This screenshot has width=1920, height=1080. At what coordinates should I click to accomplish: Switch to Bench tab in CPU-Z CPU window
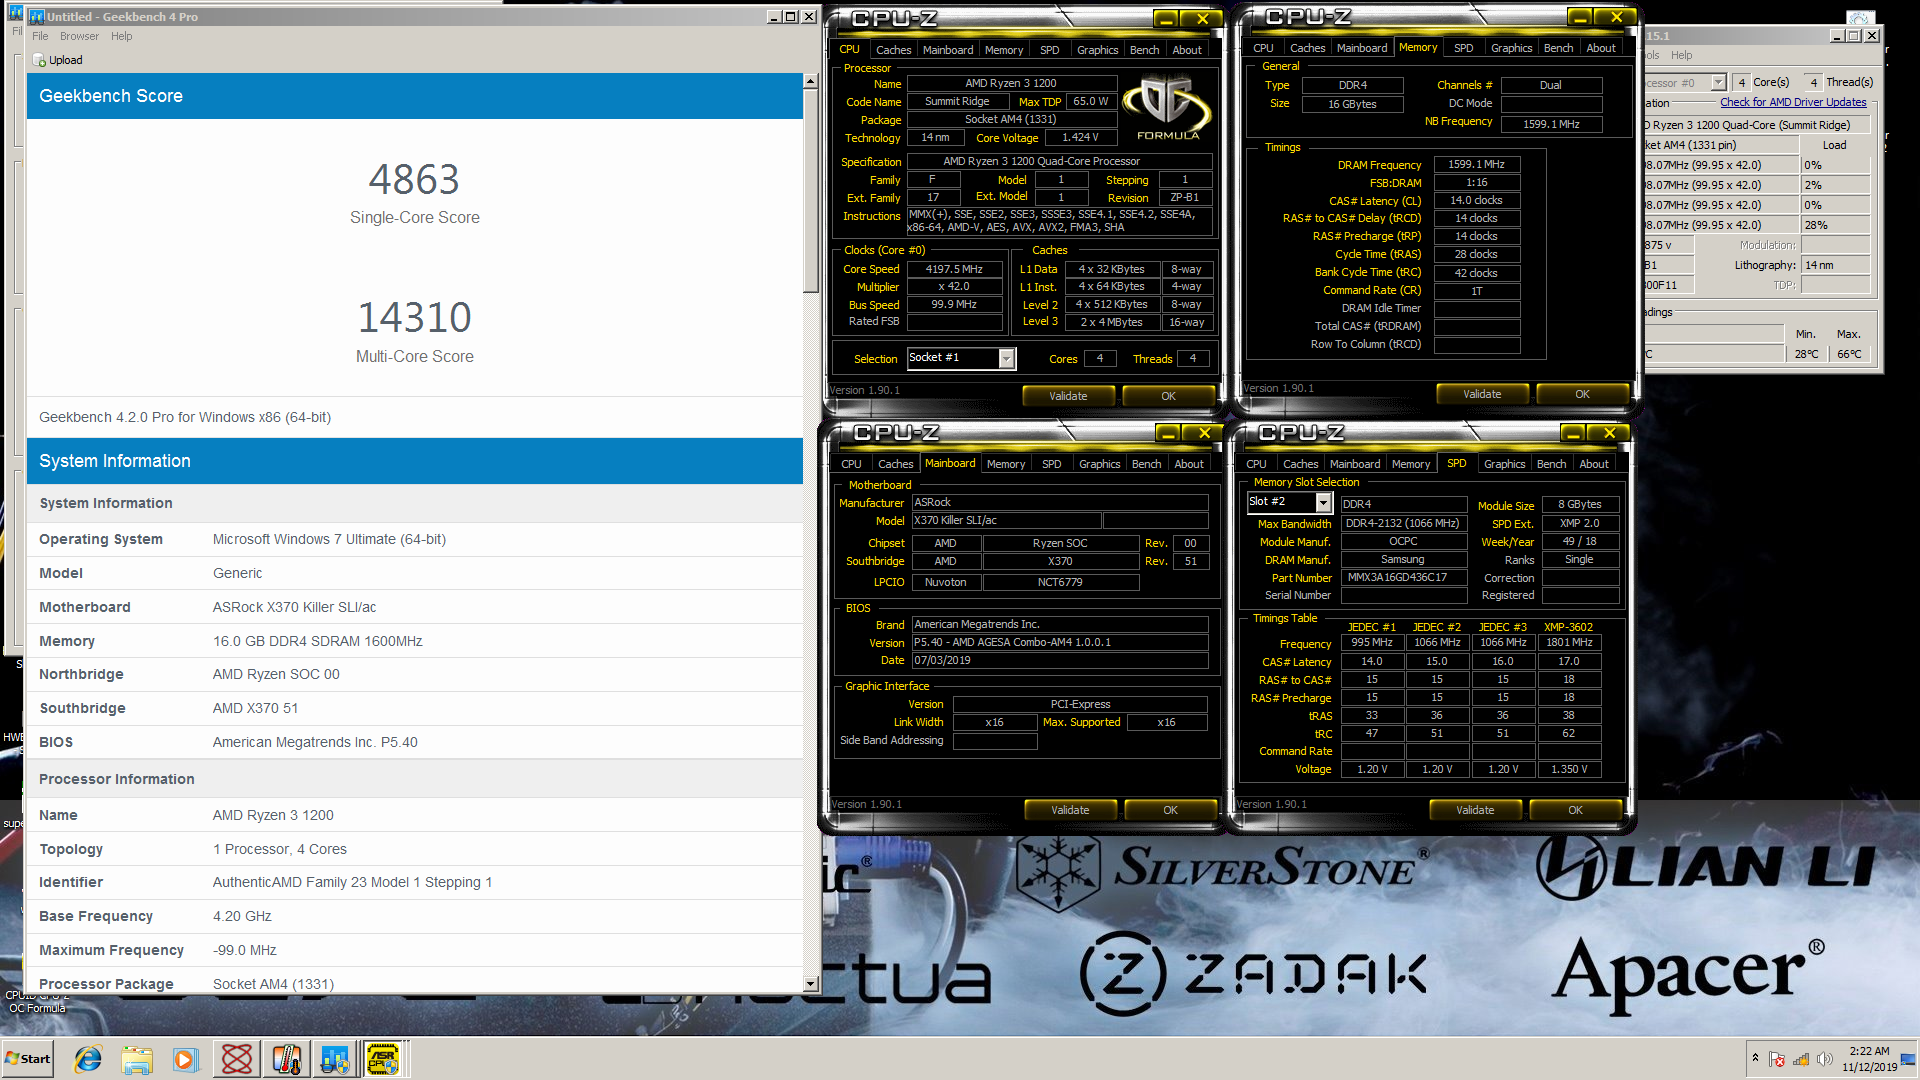pyautogui.click(x=1144, y=50)
